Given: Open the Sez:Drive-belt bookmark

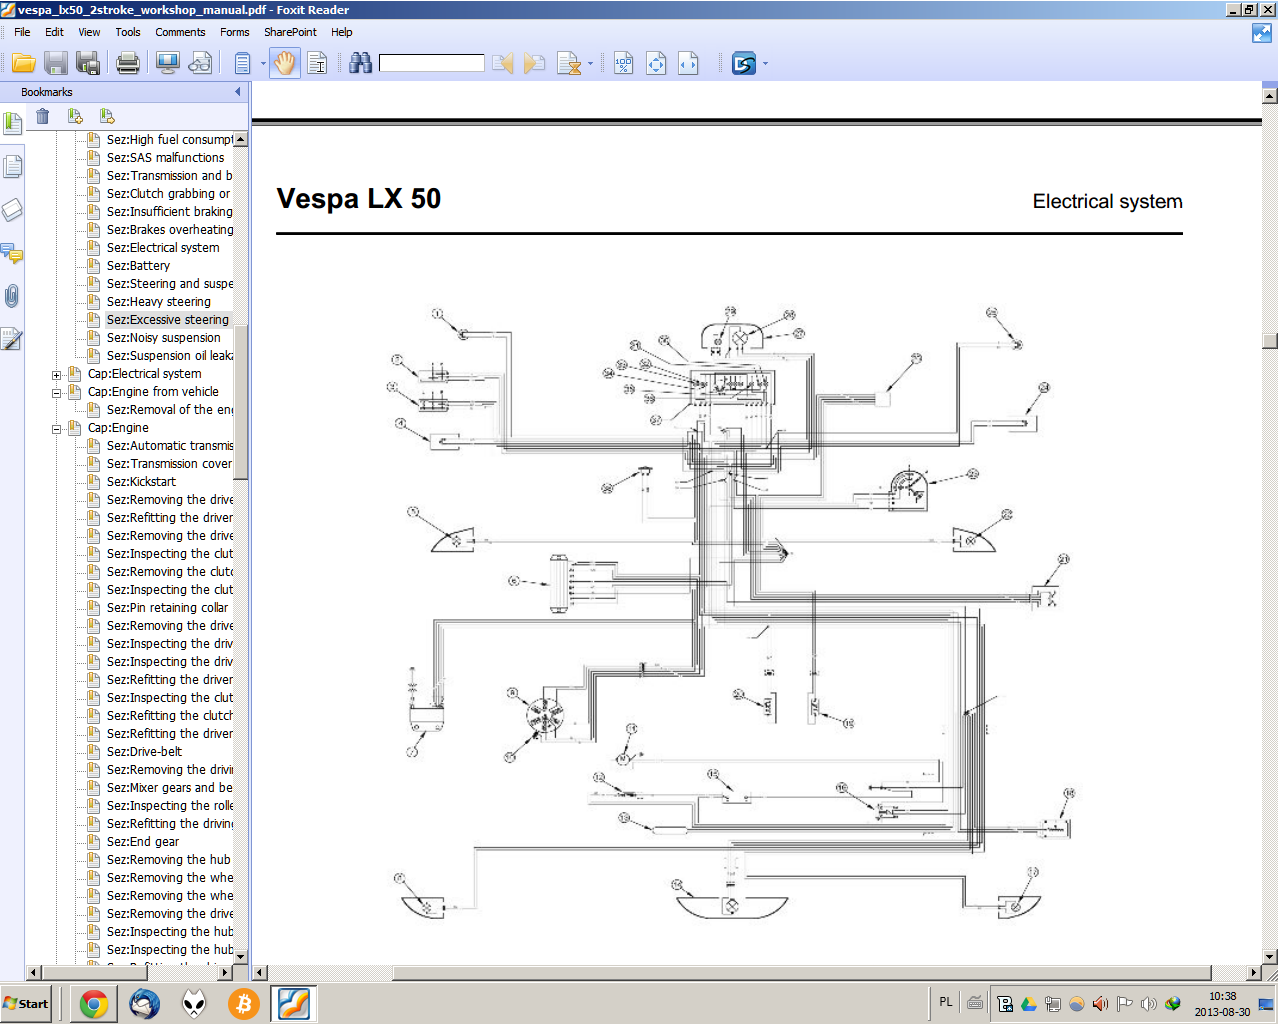Looking at the screenshot, I should (x=144, y=752).
